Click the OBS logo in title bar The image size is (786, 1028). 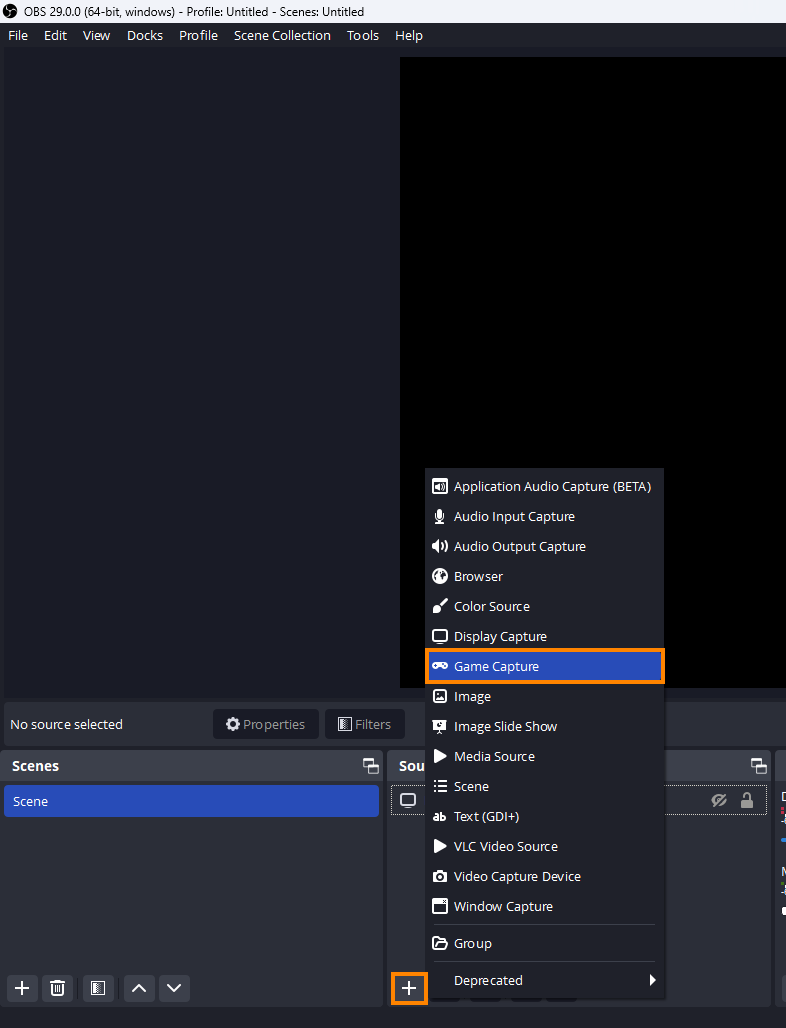[10, 11]
